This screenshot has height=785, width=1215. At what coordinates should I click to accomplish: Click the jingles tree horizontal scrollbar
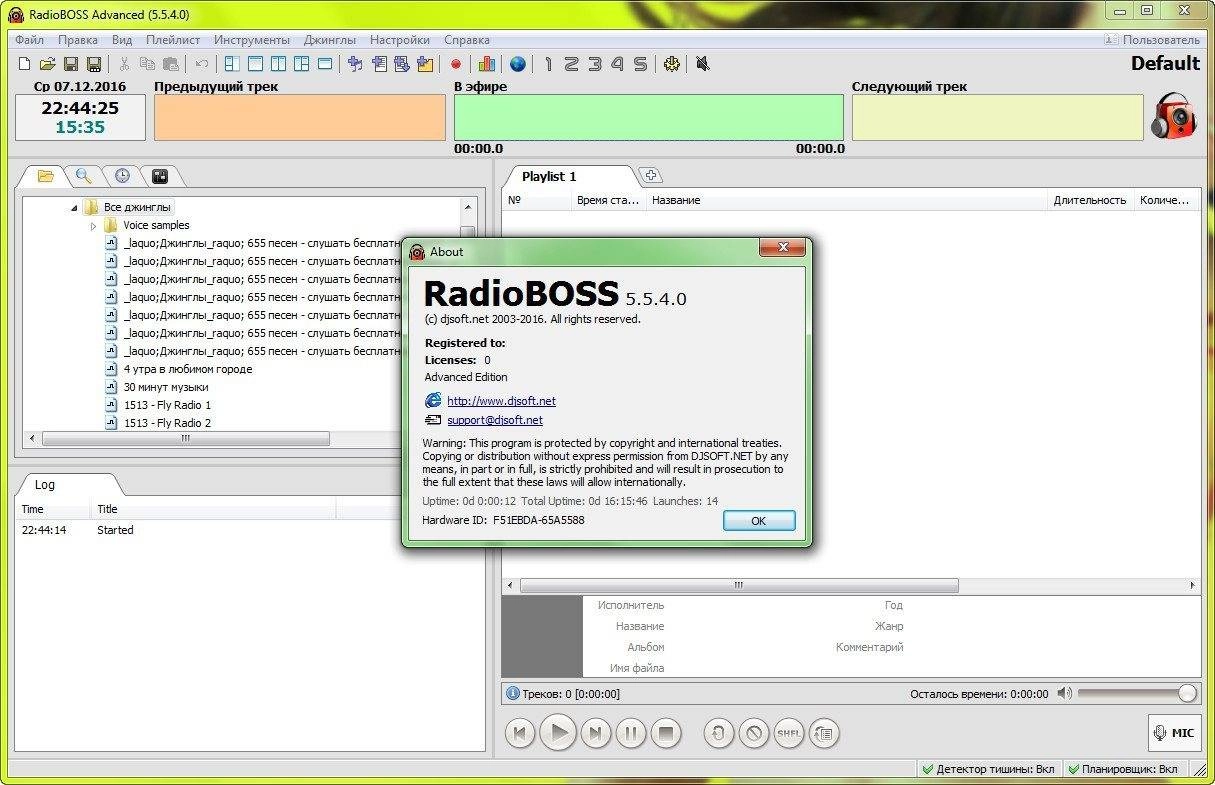pos(185,438)
